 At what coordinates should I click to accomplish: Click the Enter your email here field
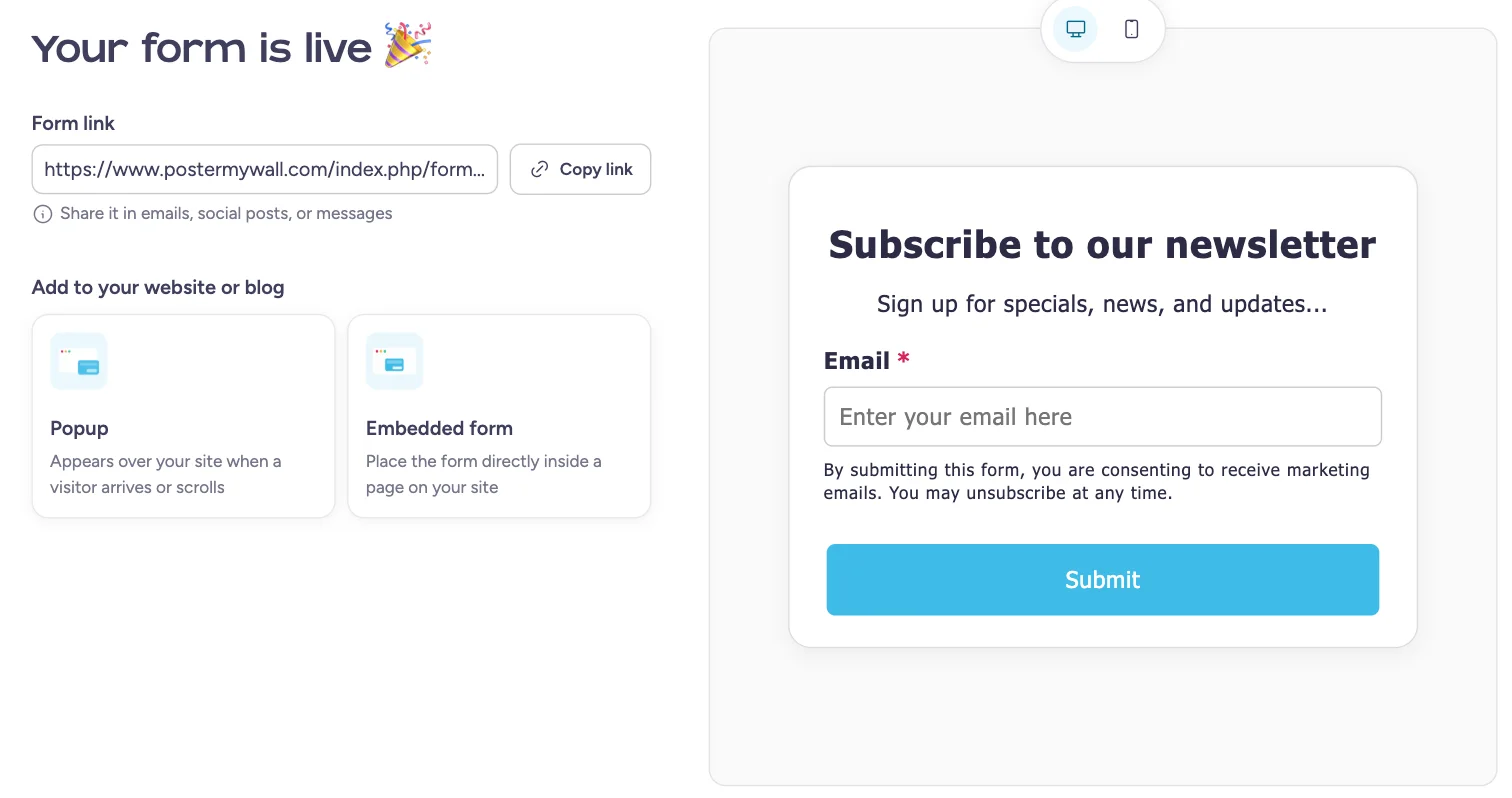1103,417
